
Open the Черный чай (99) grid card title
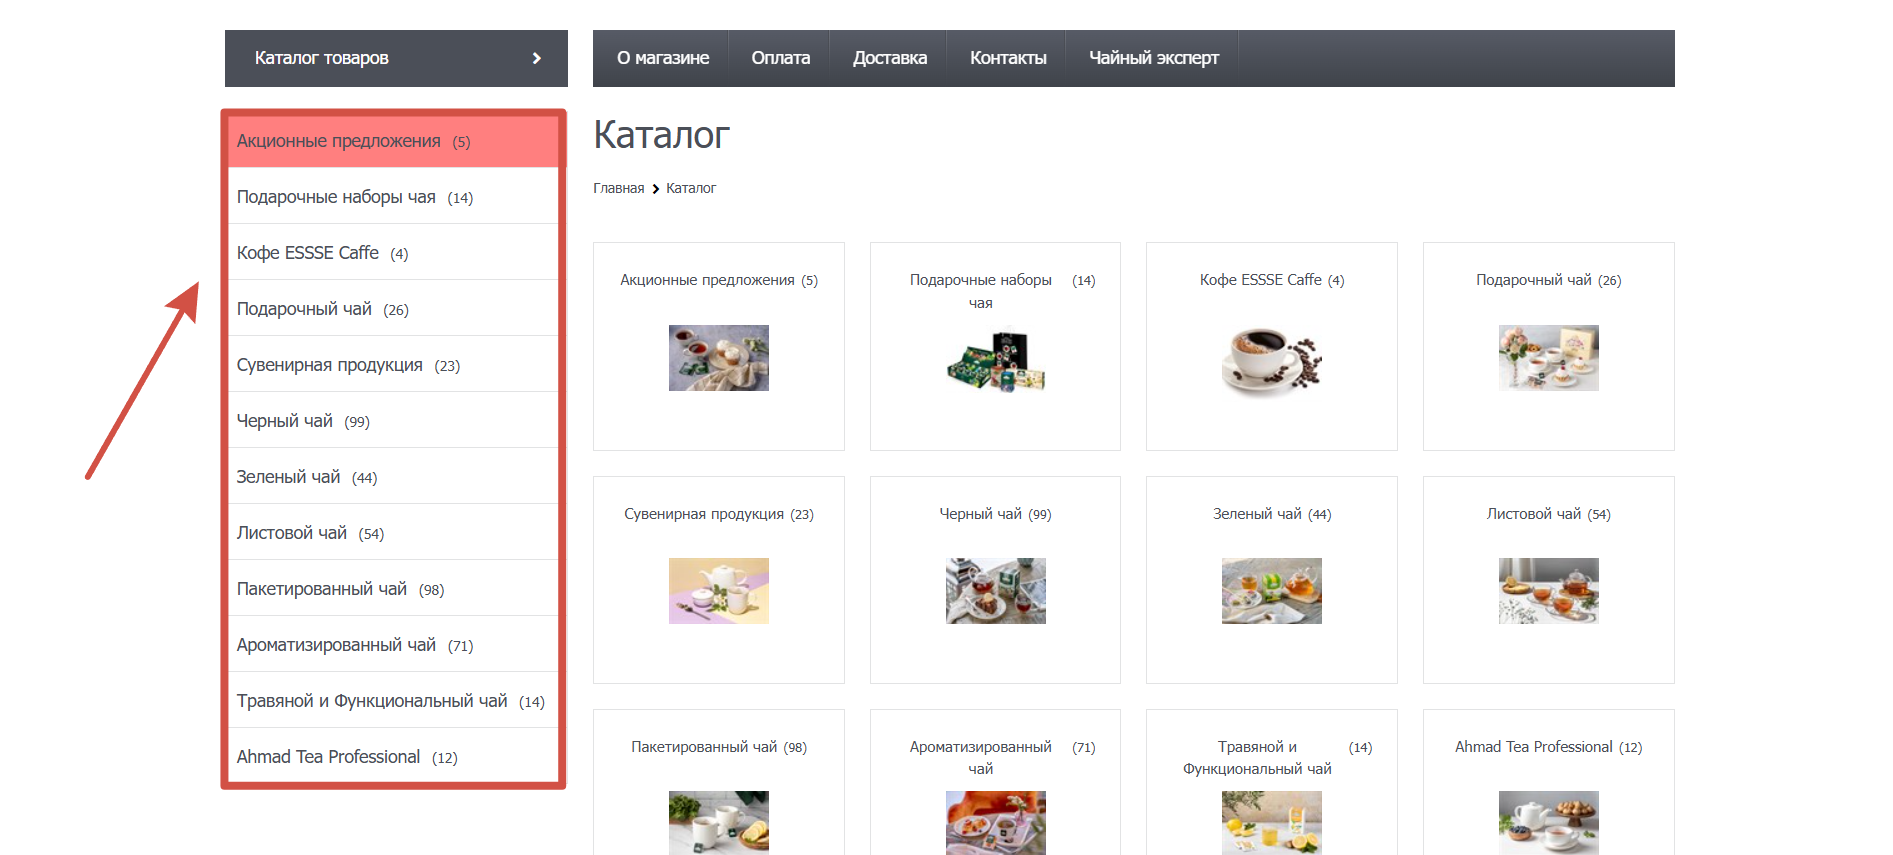point(996,514)
